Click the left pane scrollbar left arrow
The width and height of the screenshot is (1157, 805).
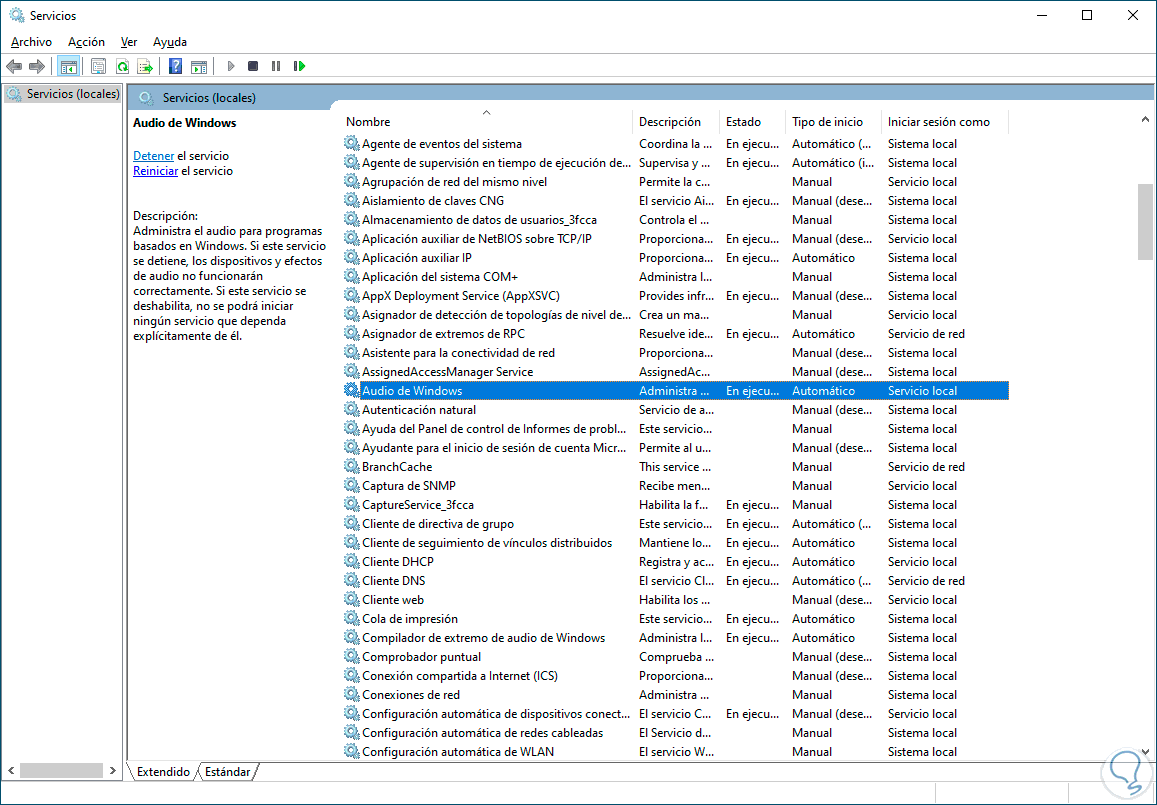tap(10, 770)
